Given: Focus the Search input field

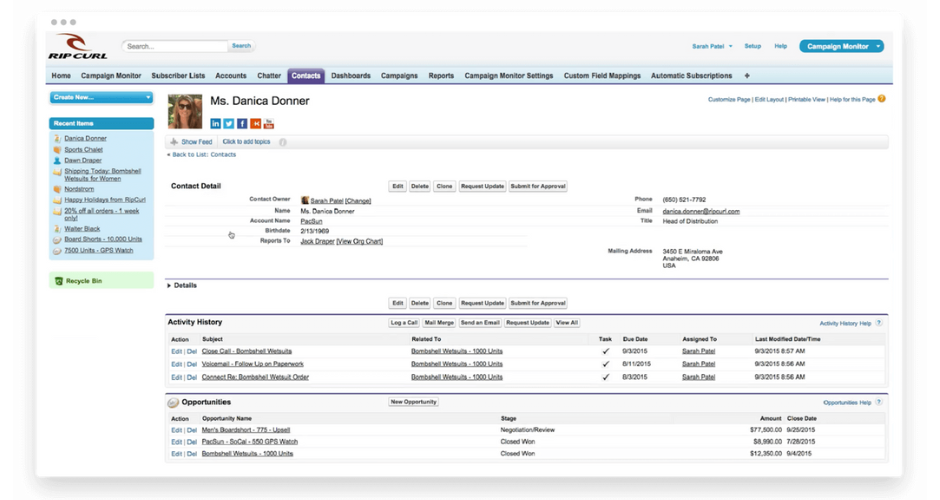Looking at the screenshot, I should [x=176, y=46].
